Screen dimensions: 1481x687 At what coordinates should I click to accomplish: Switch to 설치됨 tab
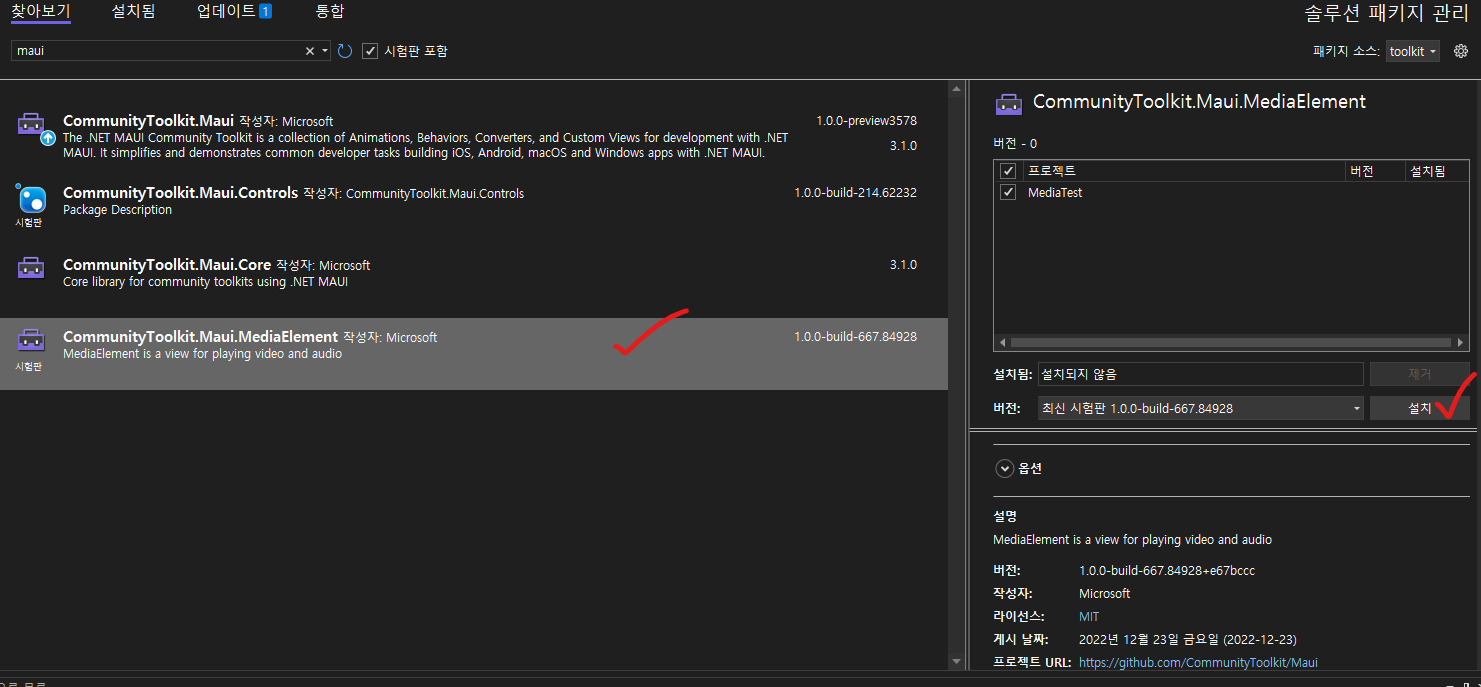pos(133,11)
